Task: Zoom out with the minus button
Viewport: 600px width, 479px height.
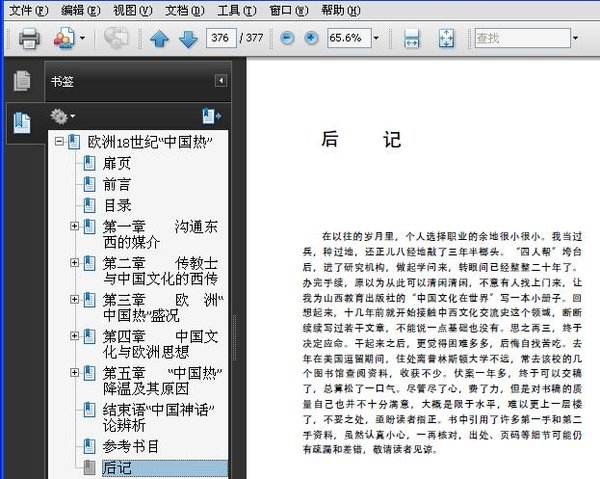Action: (x=287, y=38)
